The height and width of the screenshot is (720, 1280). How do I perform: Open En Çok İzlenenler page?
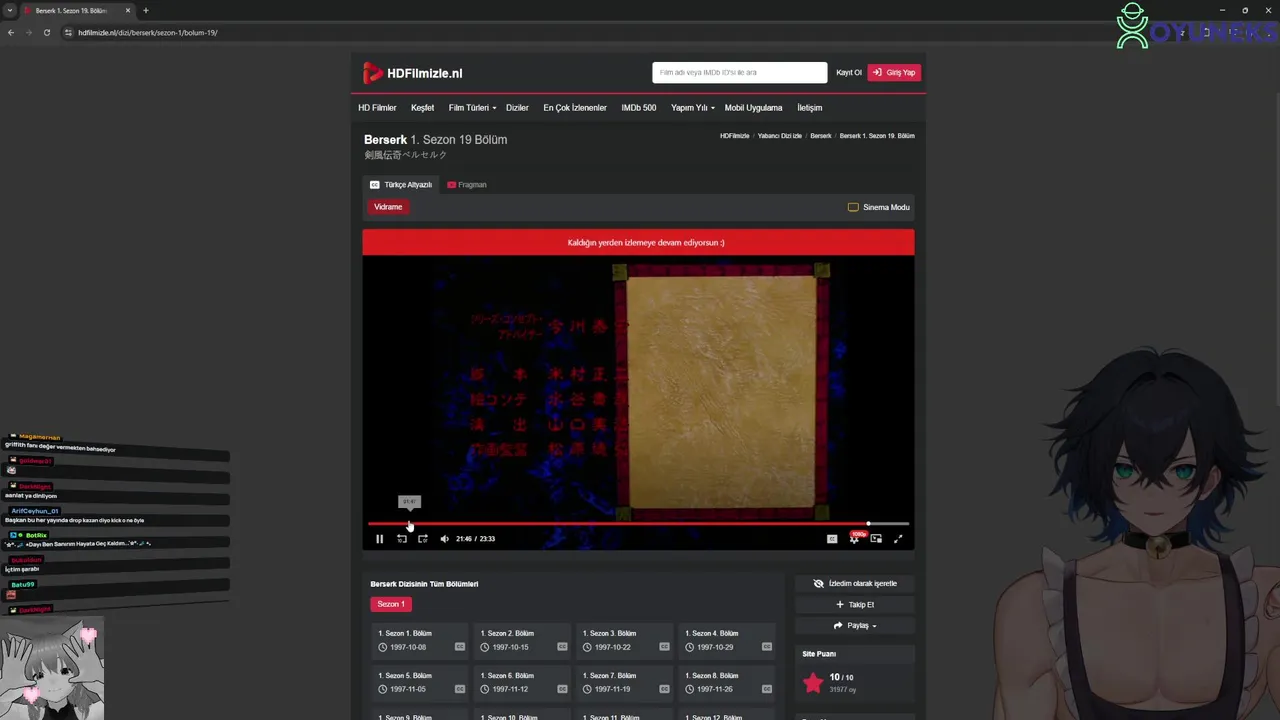(x=575, y=108)
